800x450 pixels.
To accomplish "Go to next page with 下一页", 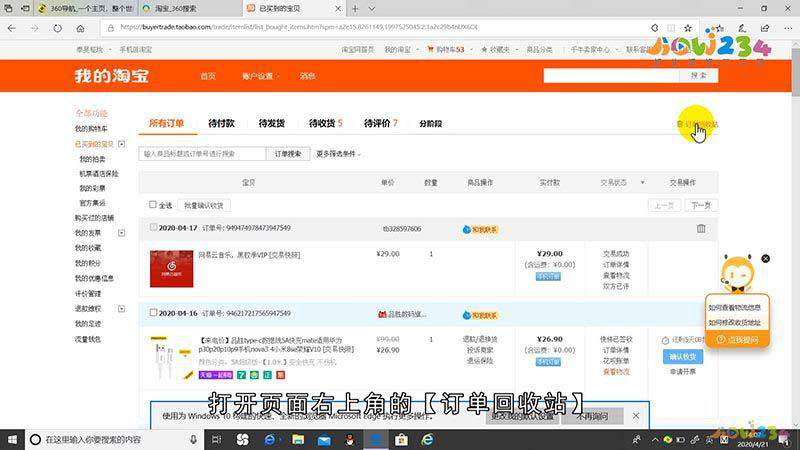I will tap(701, 205).
